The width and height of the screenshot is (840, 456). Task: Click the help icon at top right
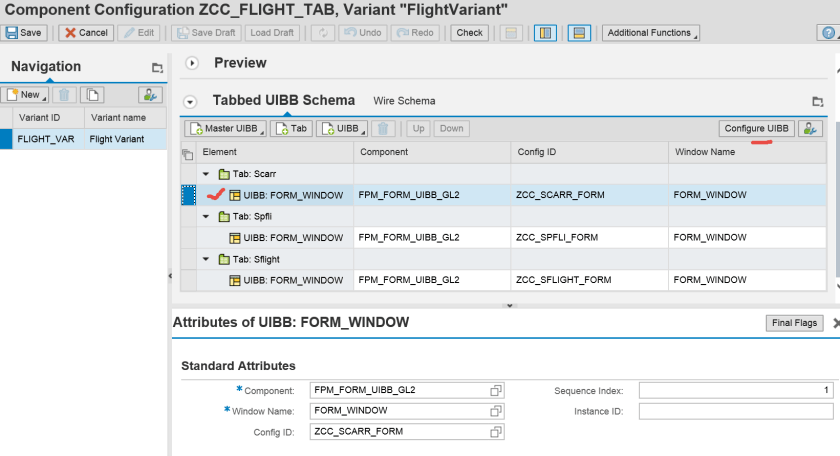point(828,33)
